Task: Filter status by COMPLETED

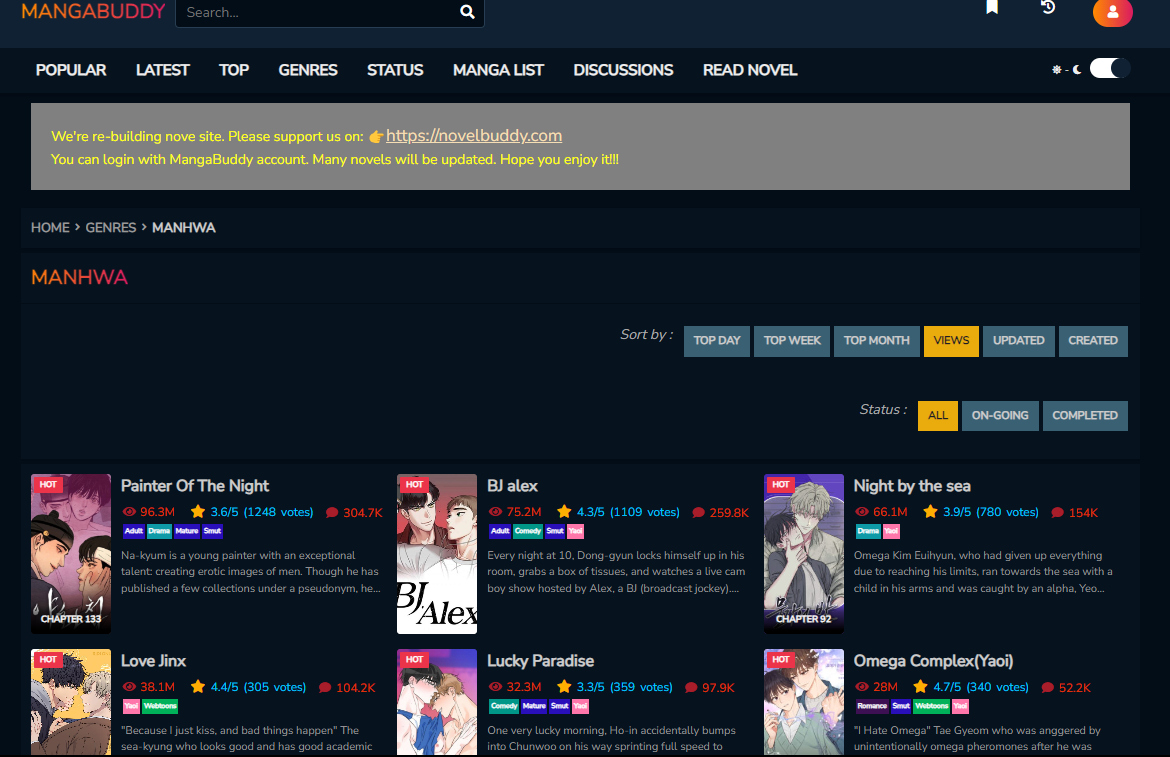Action: tap(1085, 415)
